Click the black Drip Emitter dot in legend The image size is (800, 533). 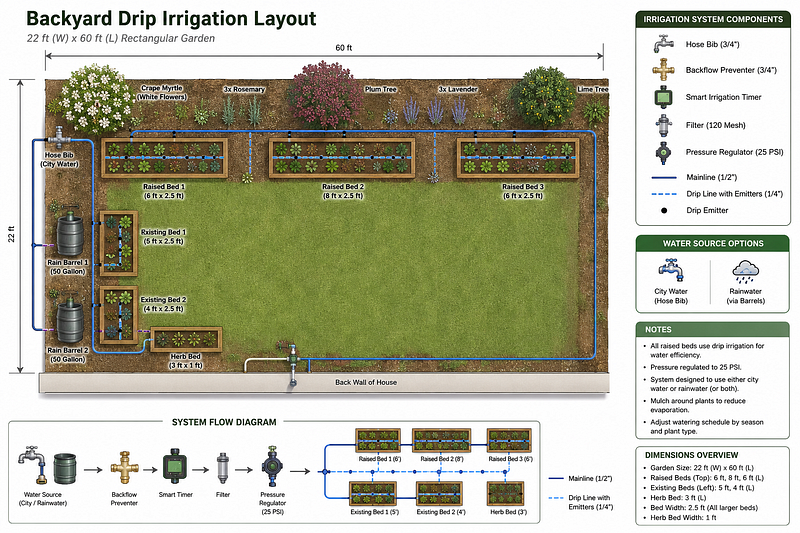click(x=664, y=210)
